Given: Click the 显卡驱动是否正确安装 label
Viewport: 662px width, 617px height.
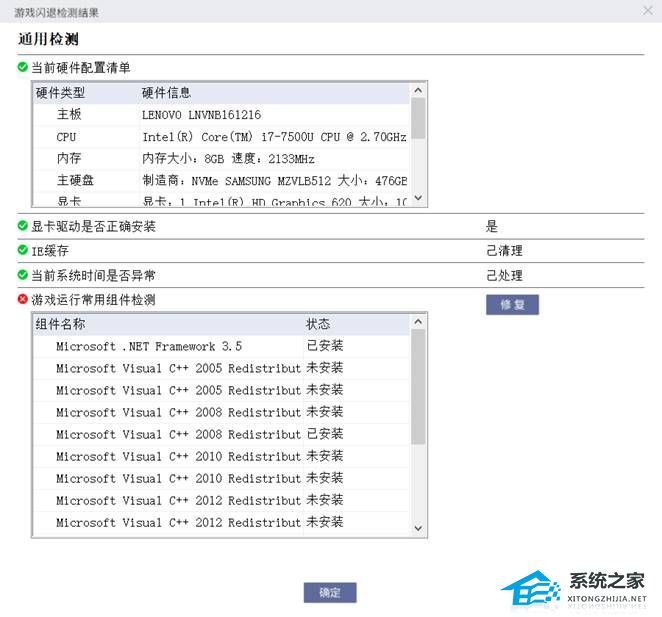Looking at the screenshot, I should pos(93,226).
